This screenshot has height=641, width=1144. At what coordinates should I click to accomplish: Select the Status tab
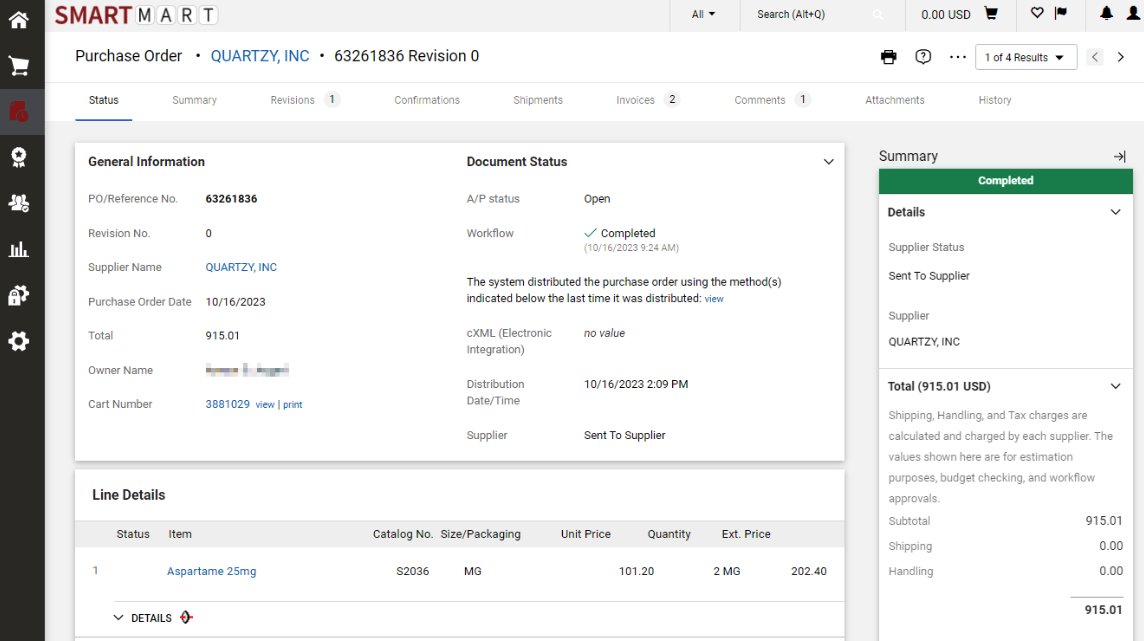[x=104, y=101]
